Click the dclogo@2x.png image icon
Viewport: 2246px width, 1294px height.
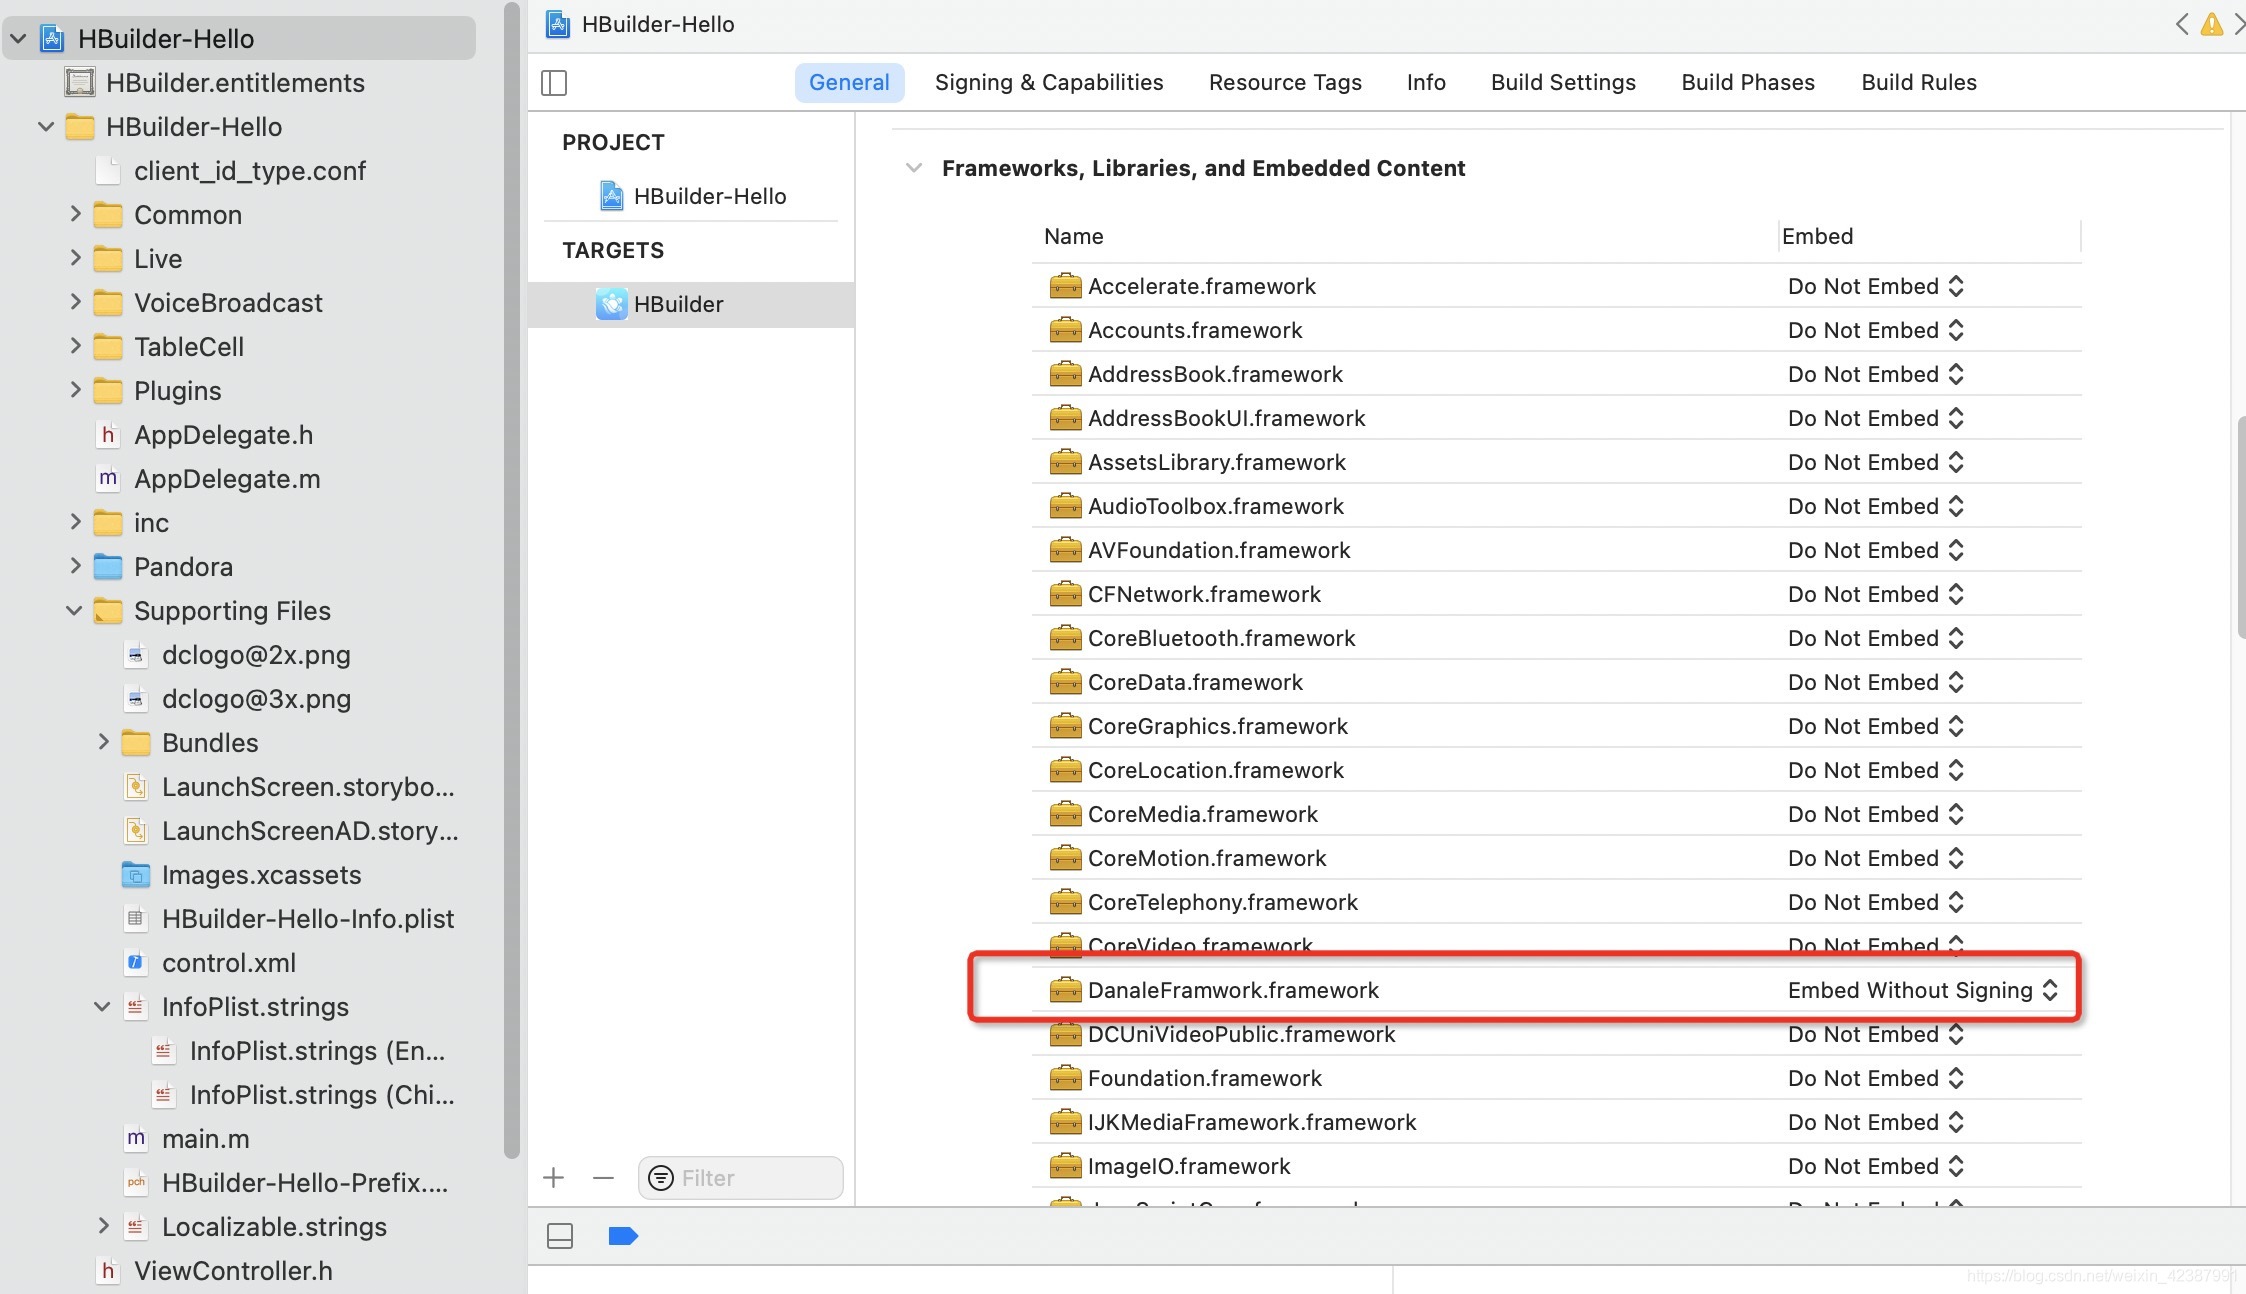[x=136, y=655]
